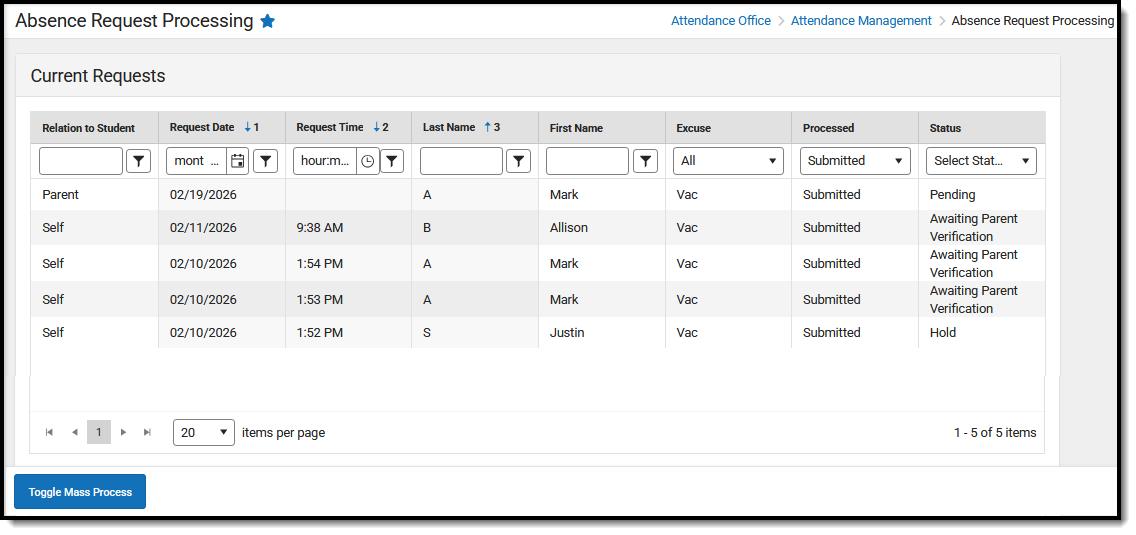Click the Current Requests panel heading
1136x535 pixels.
click(98, 75)
